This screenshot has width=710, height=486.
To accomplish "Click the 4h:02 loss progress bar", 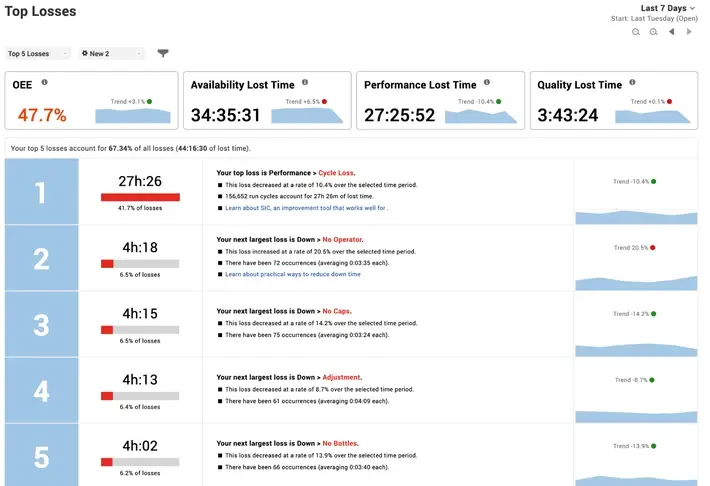I will coord(140,462).
